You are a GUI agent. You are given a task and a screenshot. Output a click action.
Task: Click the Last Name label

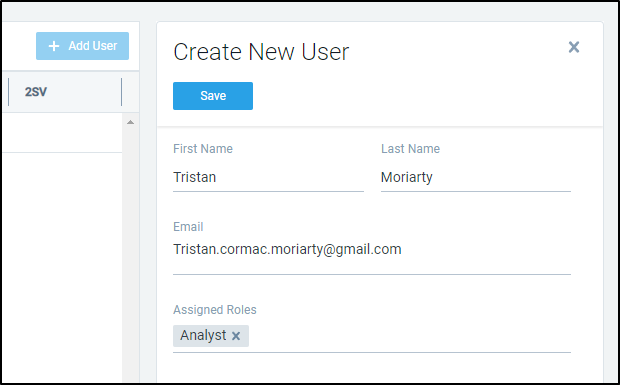(x=410, y=149)
